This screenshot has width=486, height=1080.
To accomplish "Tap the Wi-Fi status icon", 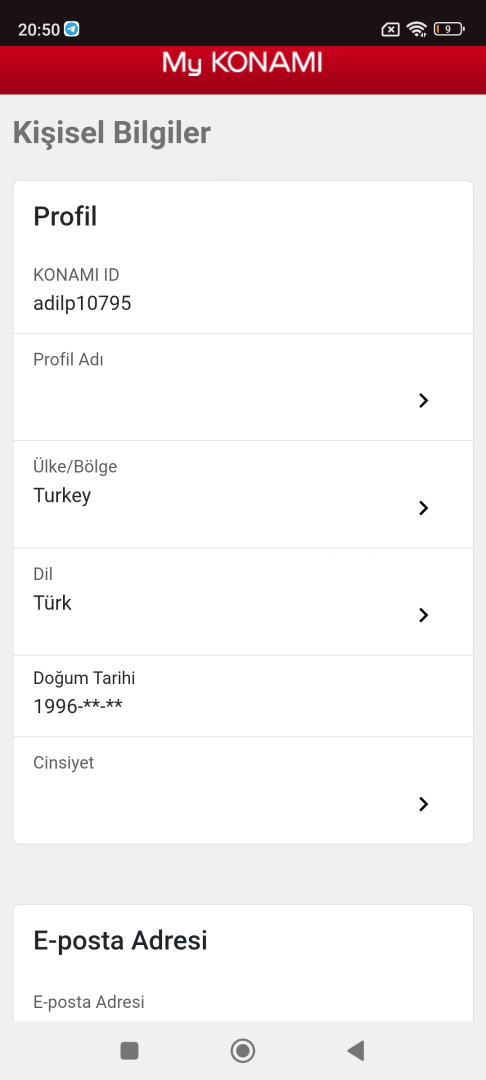I will coord(416,29).
